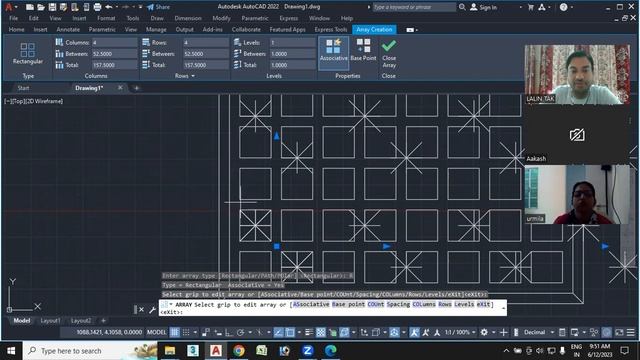
Task: Click the blue upward triangle row grip
Action: 277,136
